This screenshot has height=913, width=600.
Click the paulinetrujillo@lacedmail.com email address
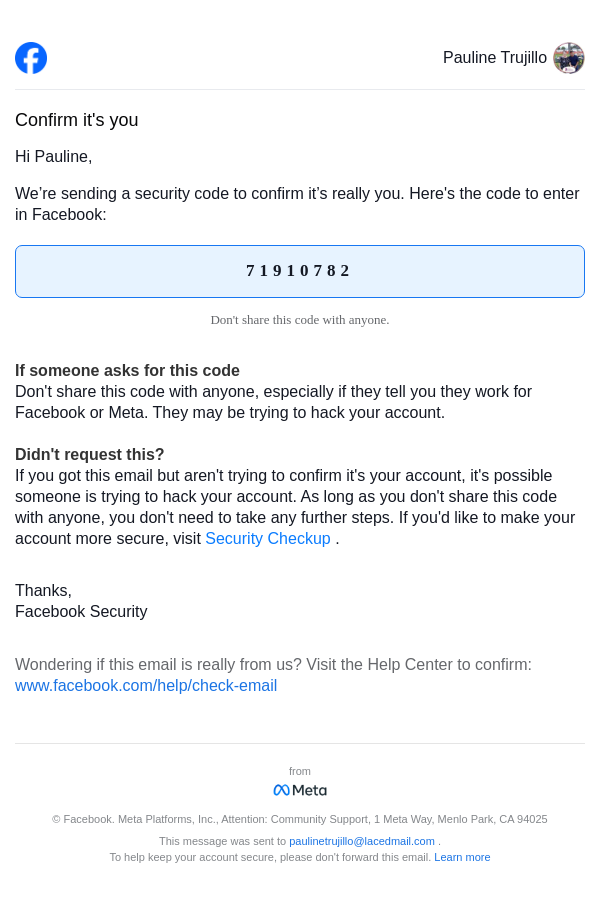362,841
